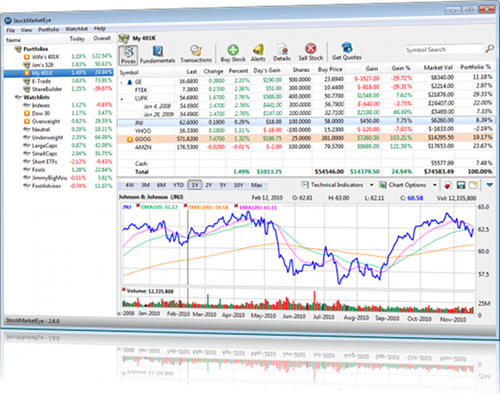Sort by the Day's Gain column header

(x=267, y=70)
